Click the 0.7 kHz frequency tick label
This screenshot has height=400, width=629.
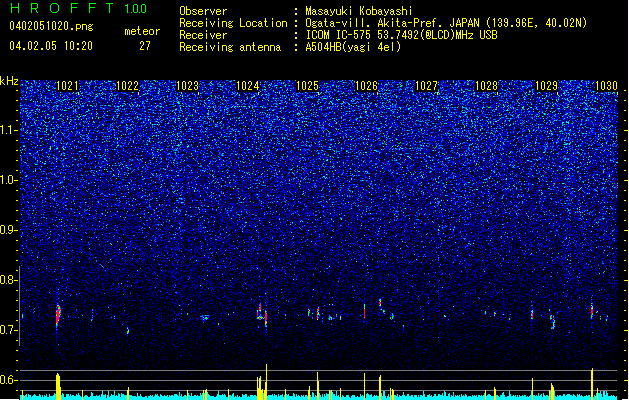9,330
